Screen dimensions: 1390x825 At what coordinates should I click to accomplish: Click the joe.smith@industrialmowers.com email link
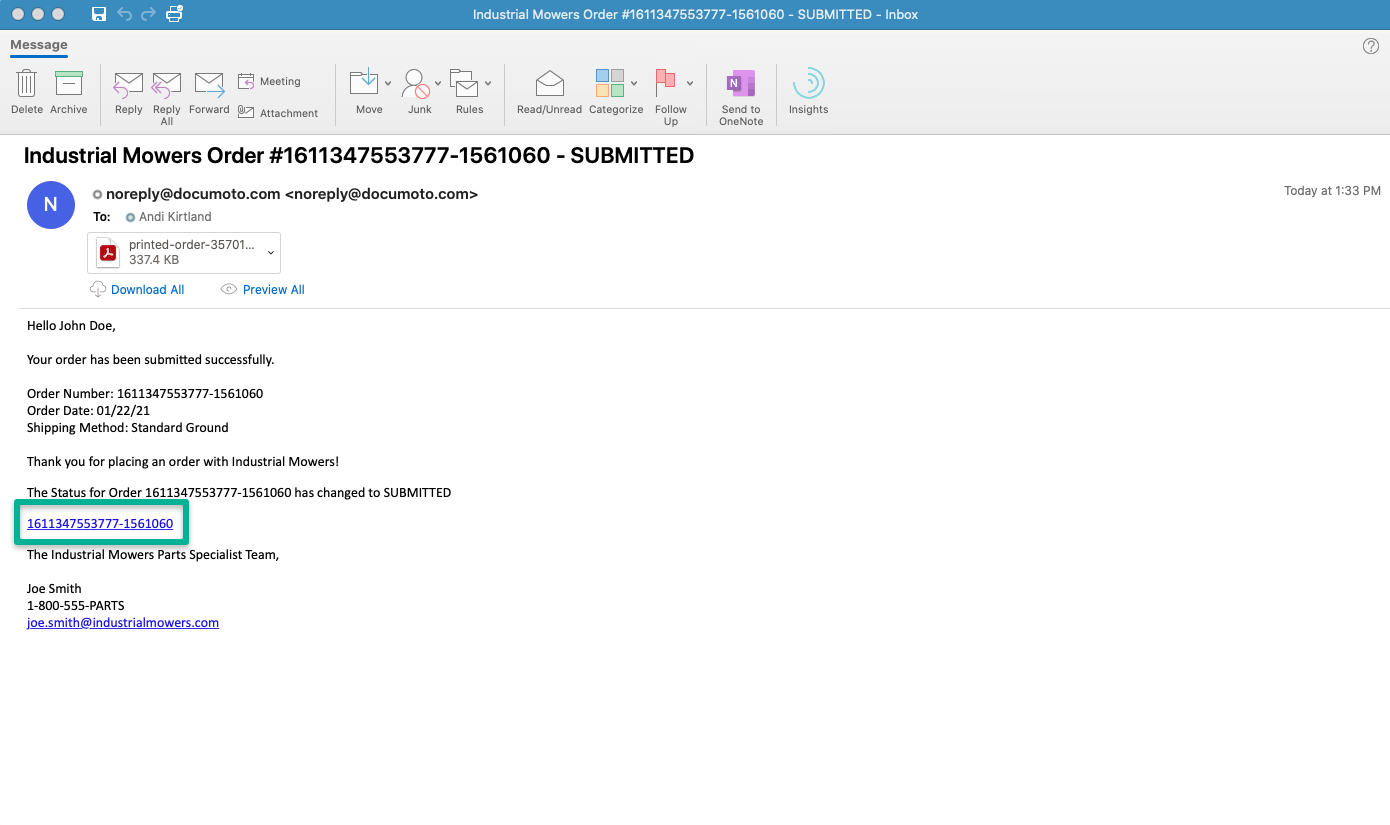pos(123,623)
